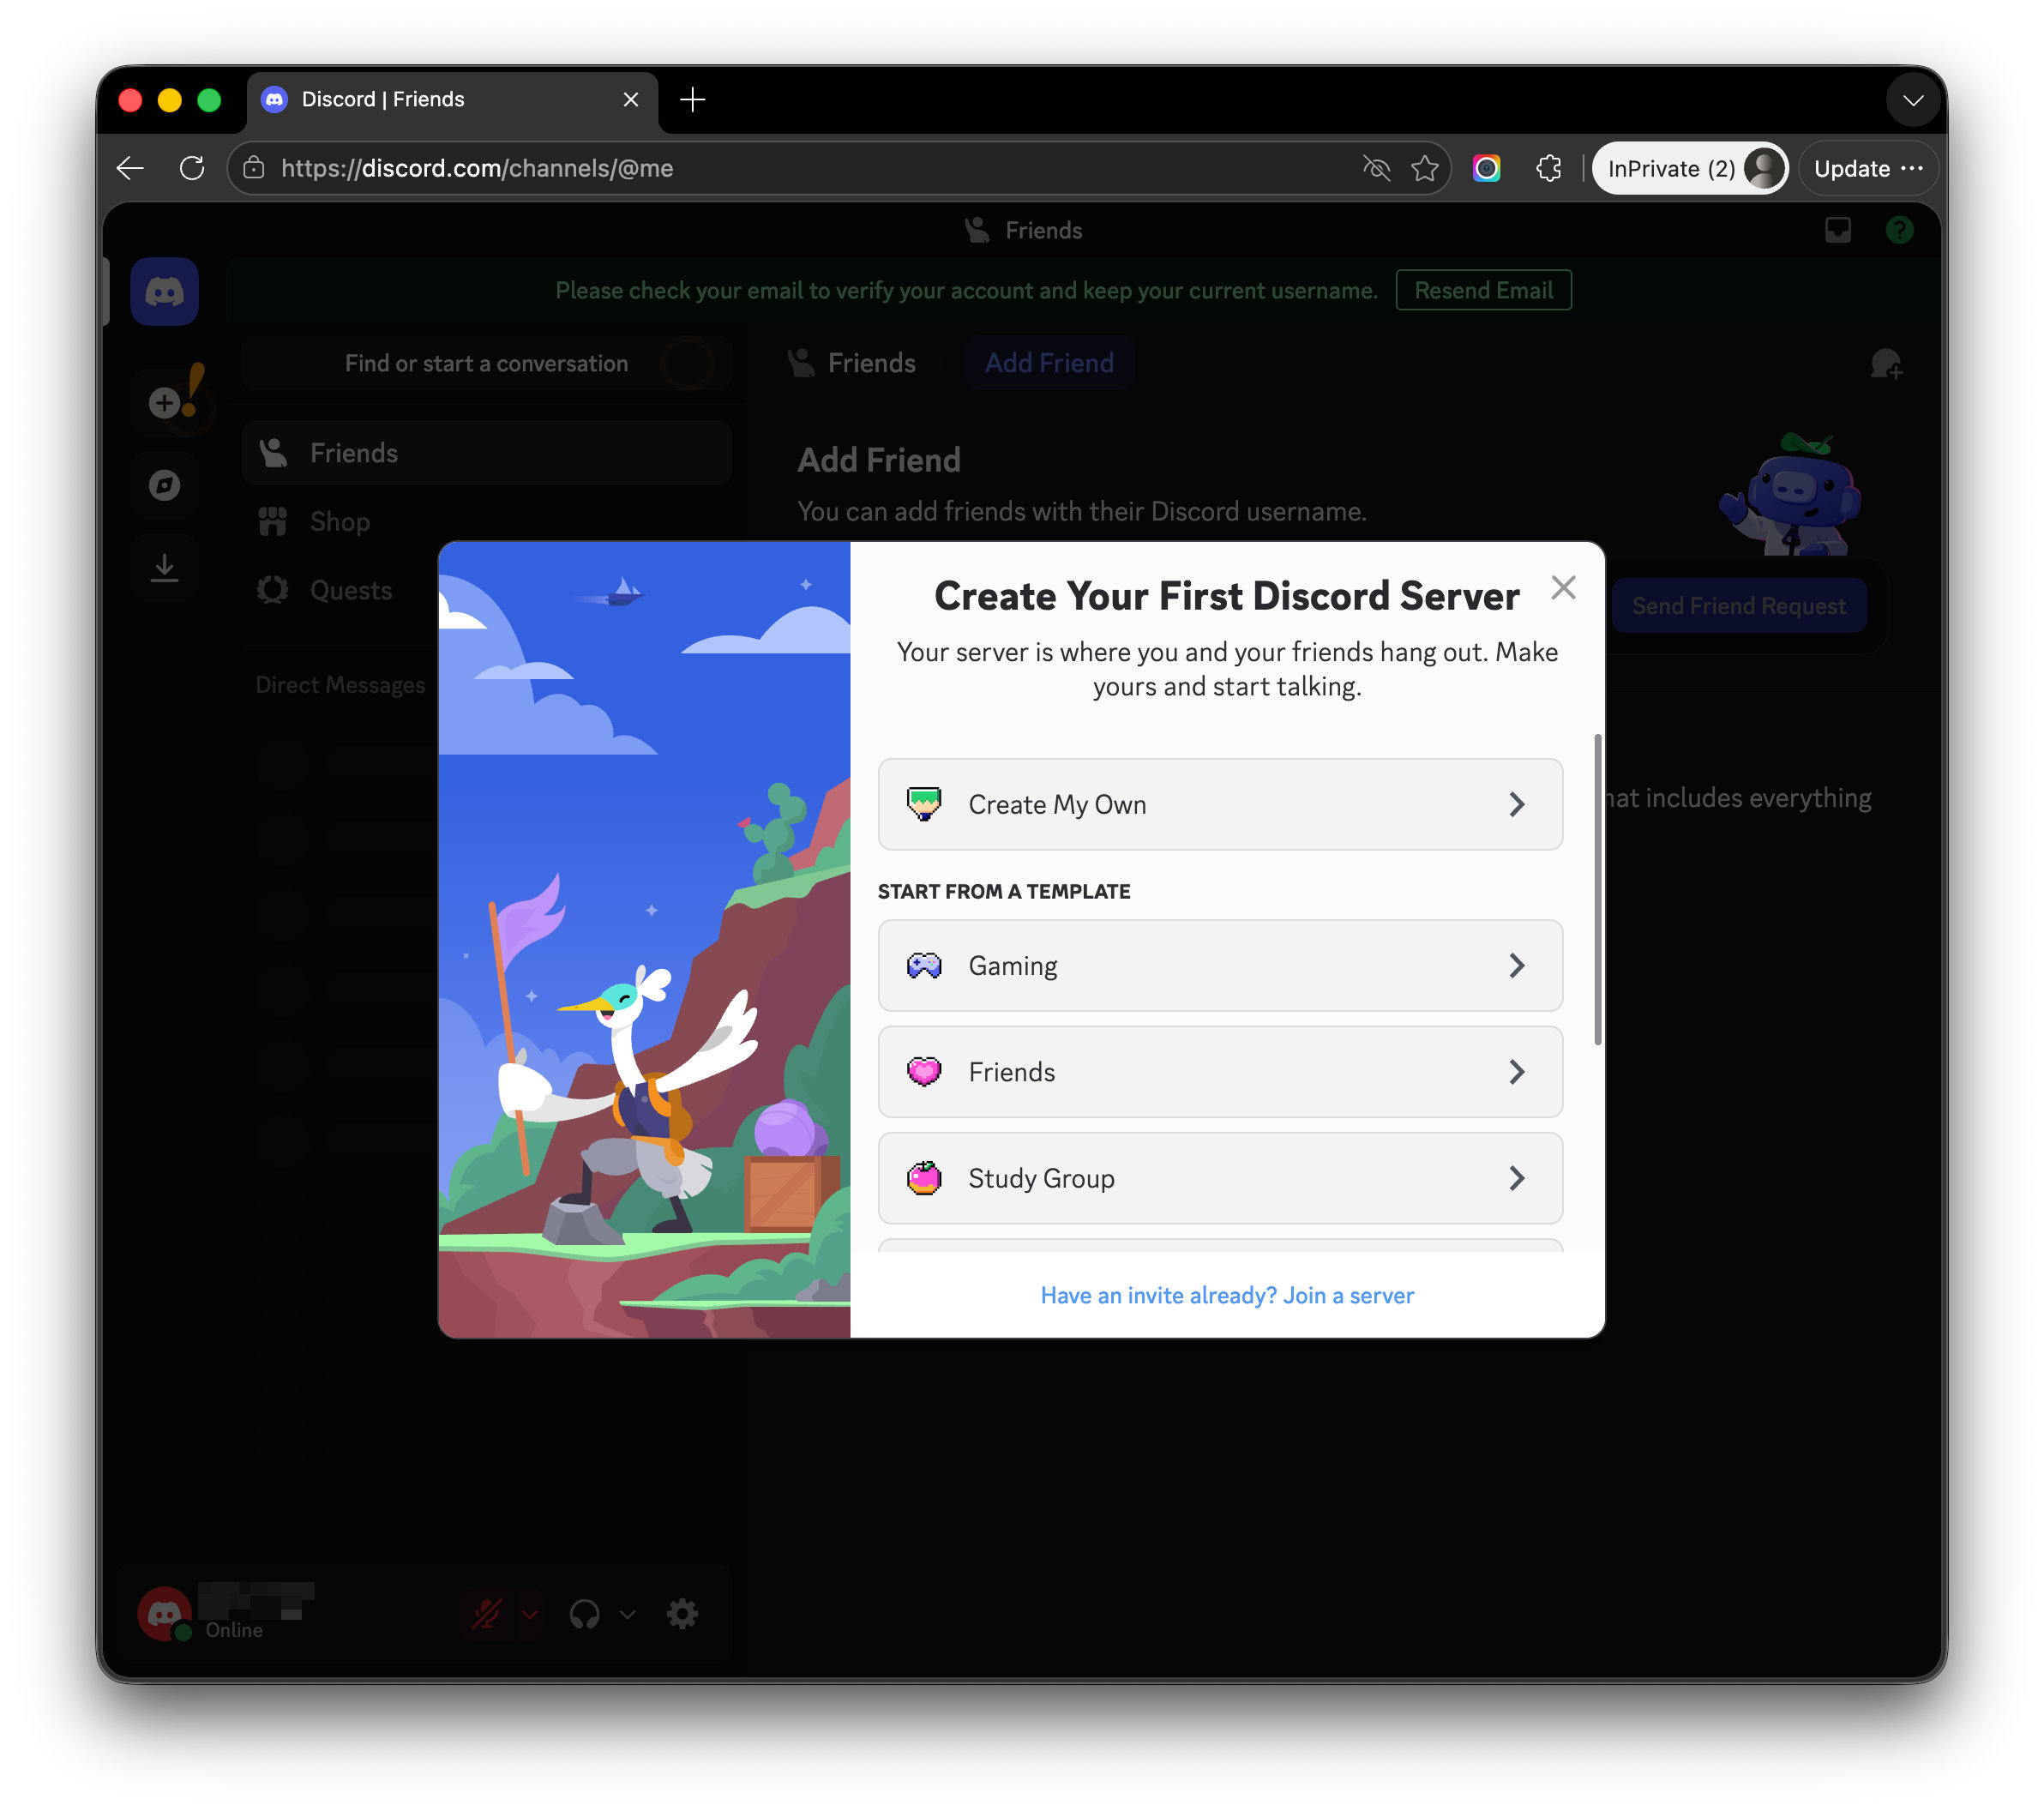This screenshot has width=2044, height=1811.
Task: Reload the page with refresh icon
Action: (x=192, y=168)
